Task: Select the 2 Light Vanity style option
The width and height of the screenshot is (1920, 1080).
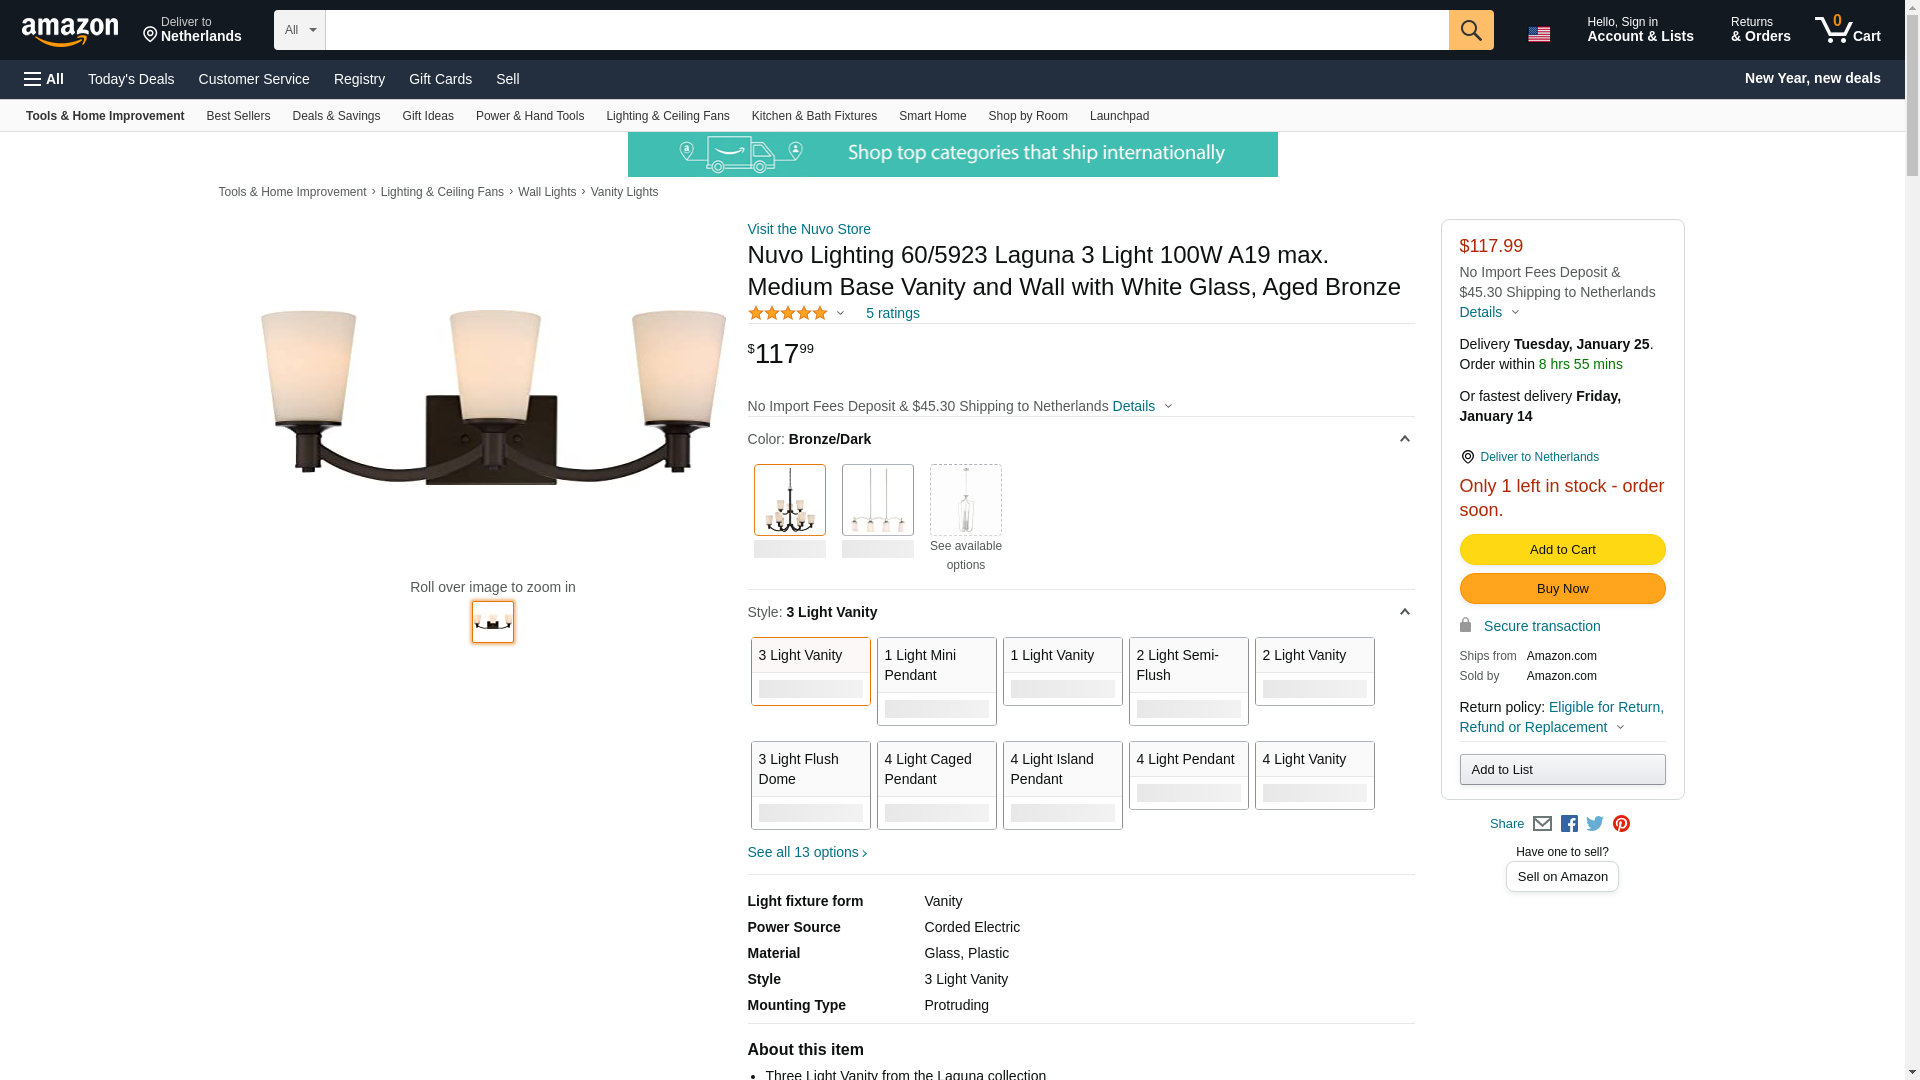Action: point(1314,671)
